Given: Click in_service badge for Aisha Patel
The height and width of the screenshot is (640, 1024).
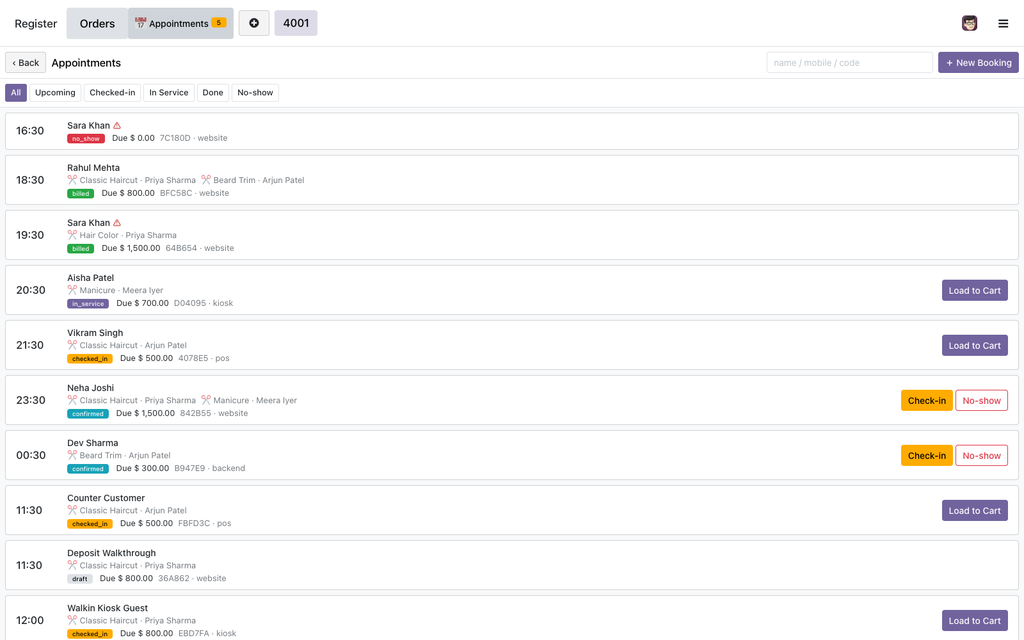Looking at the screenshot, I should click(88, 304).
